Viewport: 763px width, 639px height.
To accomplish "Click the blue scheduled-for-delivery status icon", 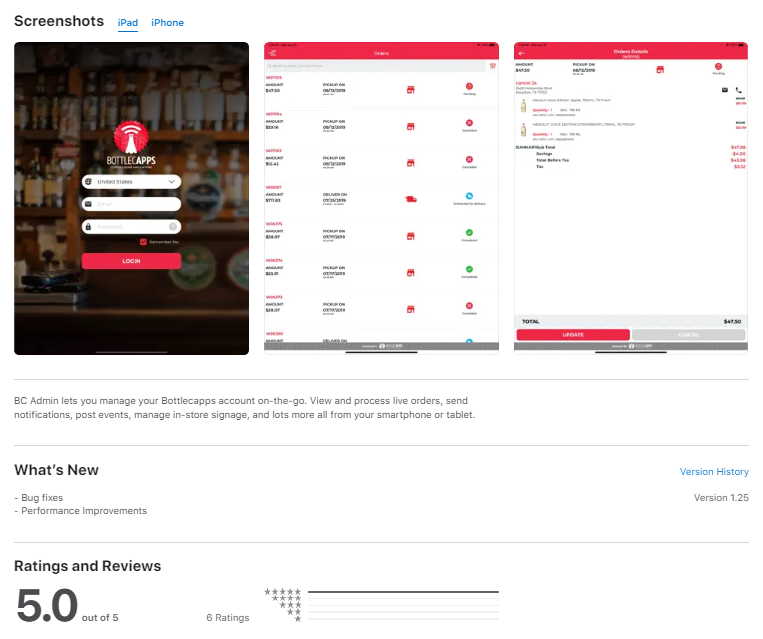I will pos(469,196).
